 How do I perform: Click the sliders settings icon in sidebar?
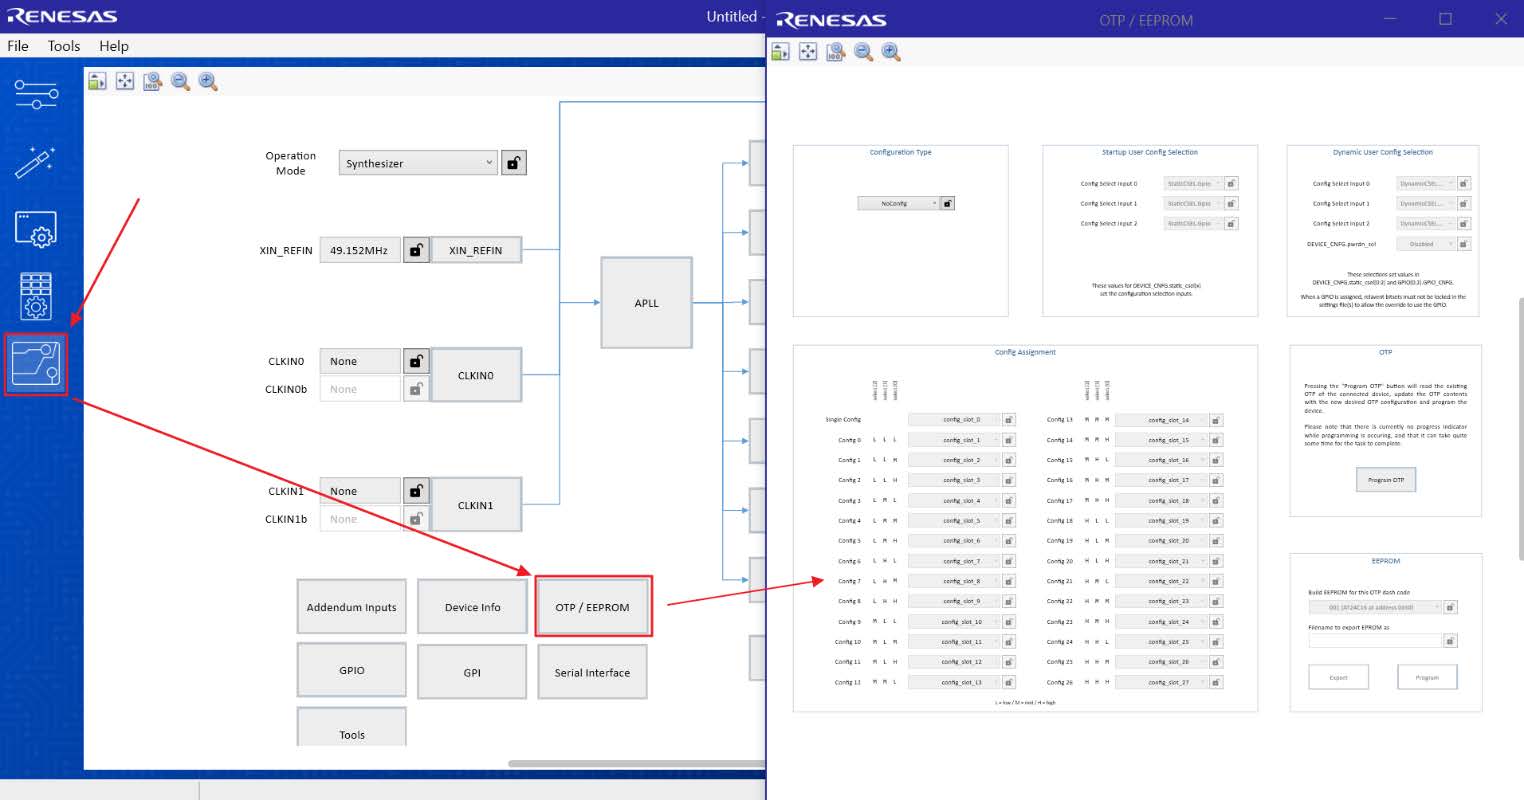(x=36, y=95)
